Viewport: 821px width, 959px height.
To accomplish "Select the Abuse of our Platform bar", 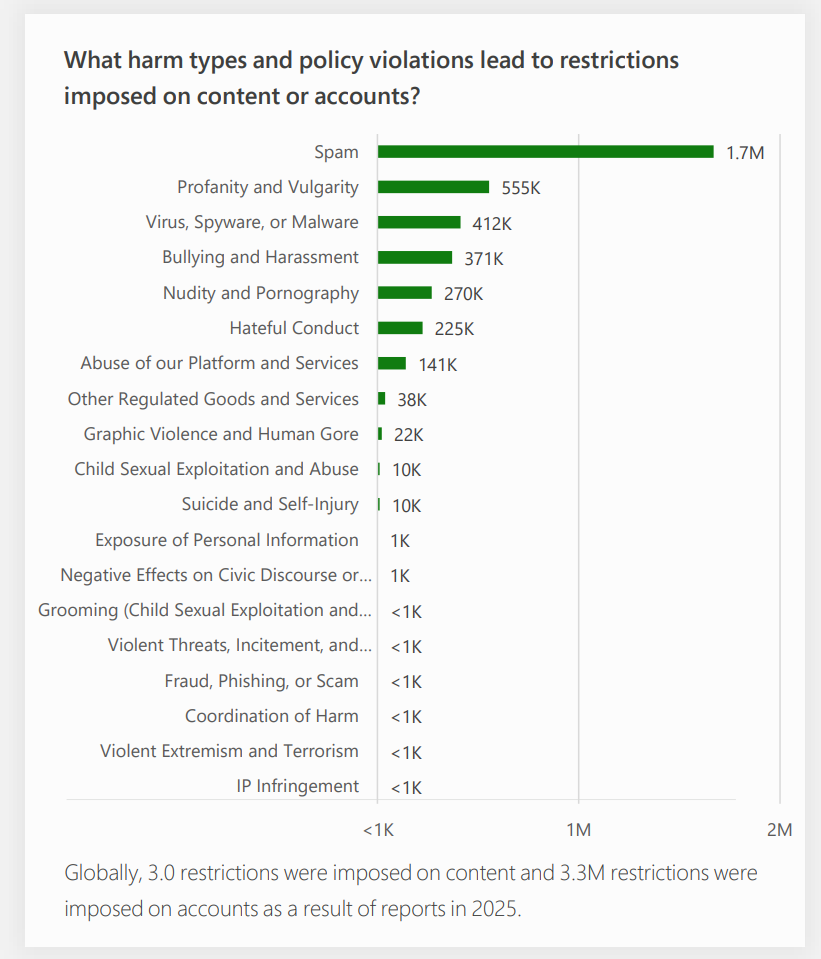I will 392,363.
